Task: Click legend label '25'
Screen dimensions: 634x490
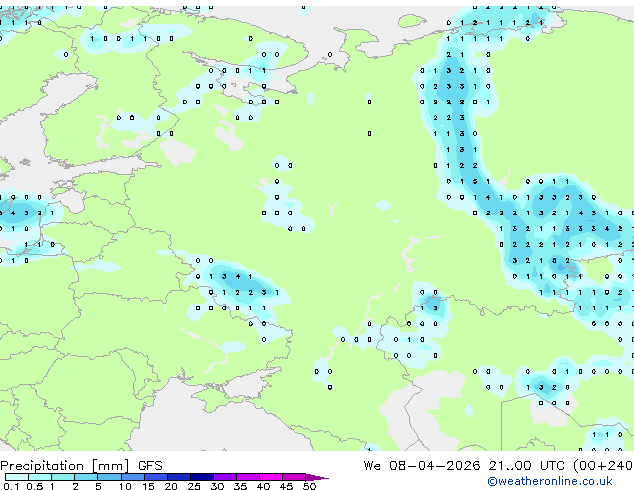Action: [194, 486]
